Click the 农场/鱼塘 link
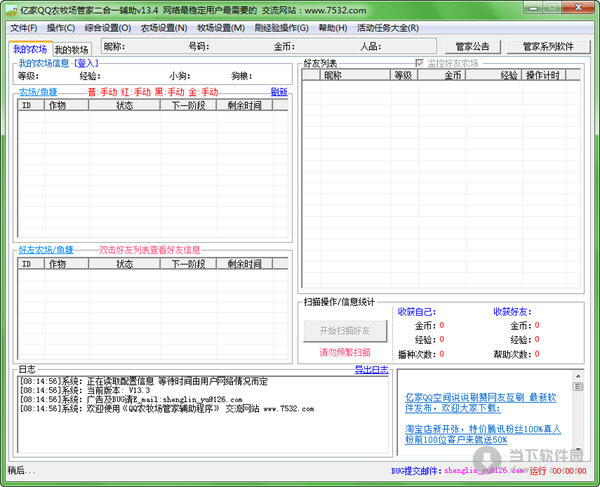Viewport: 600px width, 487px height. tap(38, 92)
